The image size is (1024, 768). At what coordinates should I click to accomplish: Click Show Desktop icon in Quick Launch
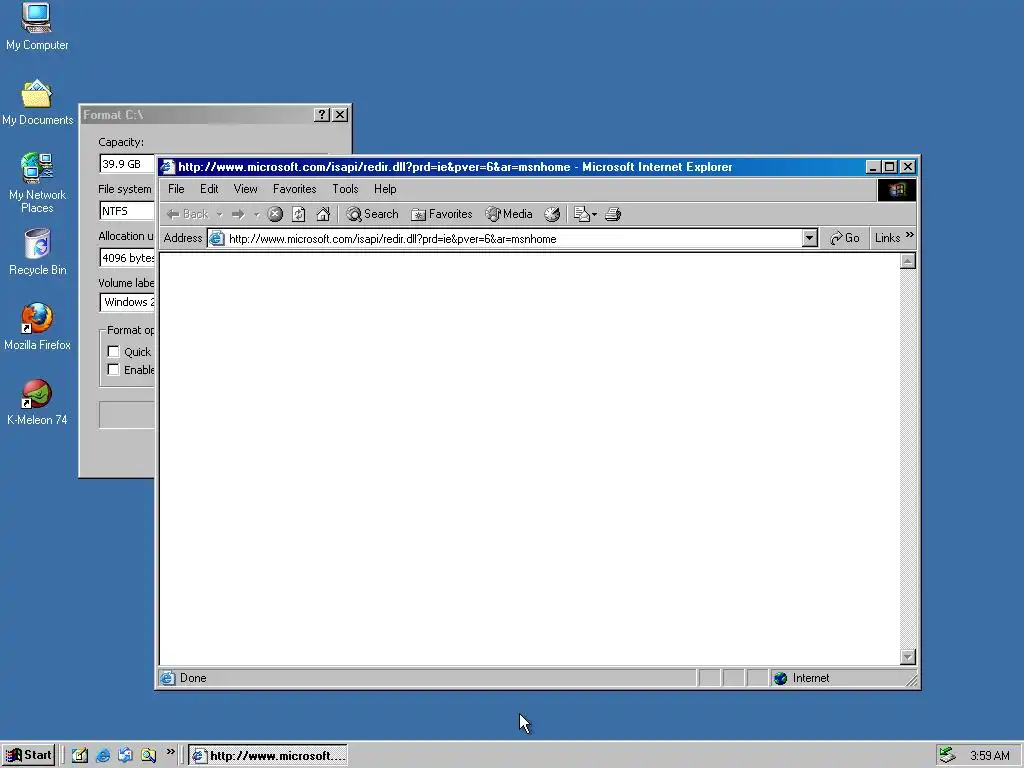[x=80, y=756]
